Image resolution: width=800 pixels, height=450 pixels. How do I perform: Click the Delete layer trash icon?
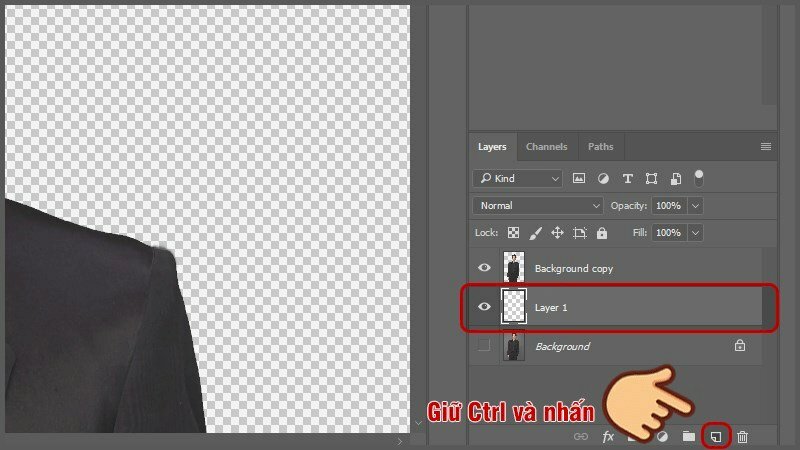point(742,436)
